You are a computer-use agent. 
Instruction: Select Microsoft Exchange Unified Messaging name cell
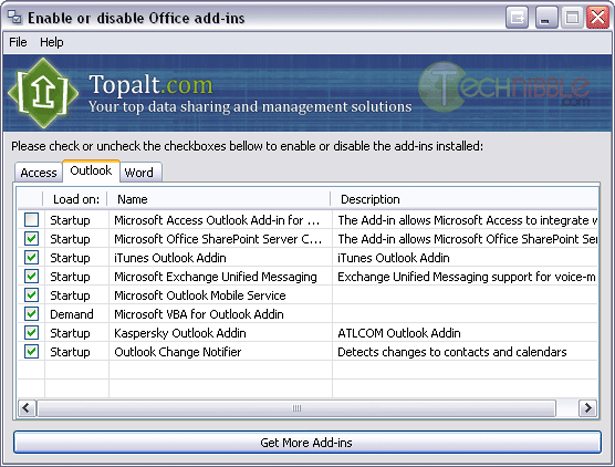click(215, 277)
